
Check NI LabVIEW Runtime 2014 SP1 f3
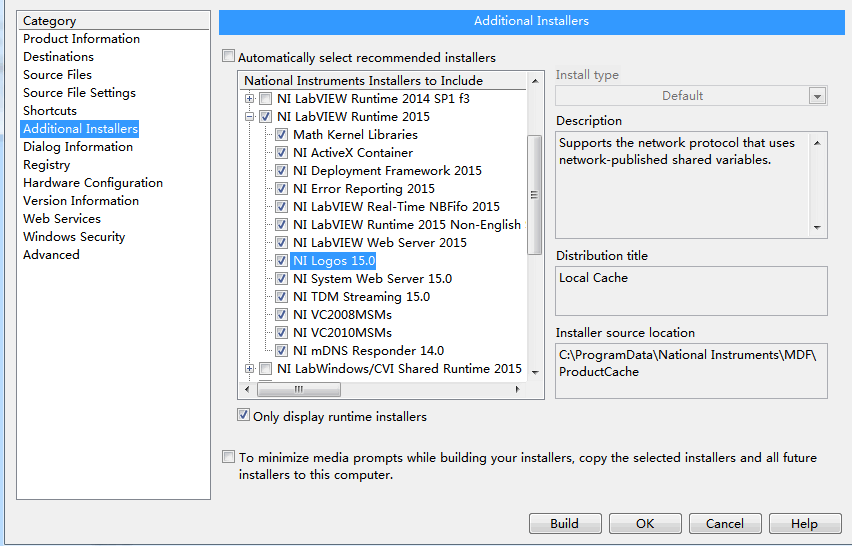(x=266, y=98)
